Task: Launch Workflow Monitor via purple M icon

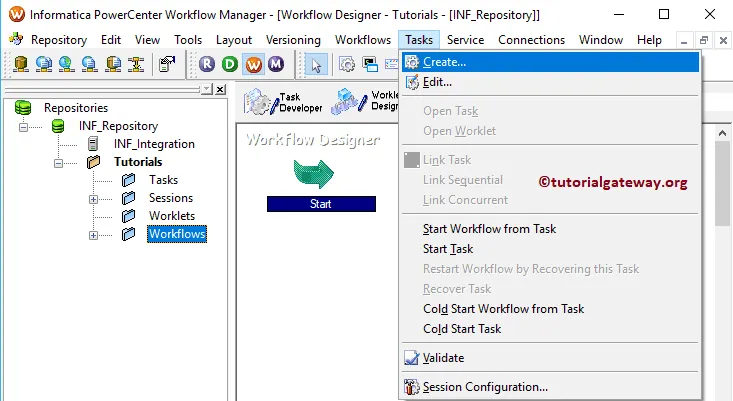Action: pos(276,64)
